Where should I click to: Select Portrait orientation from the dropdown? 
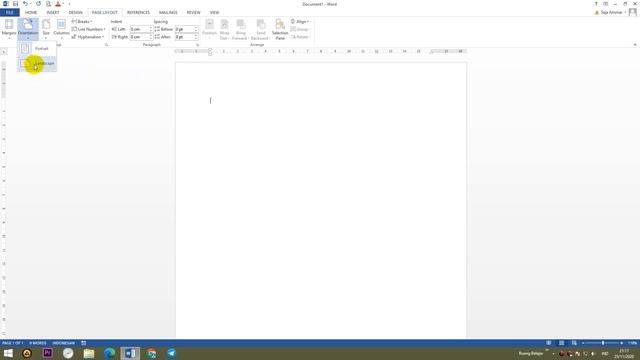(37, 49)
